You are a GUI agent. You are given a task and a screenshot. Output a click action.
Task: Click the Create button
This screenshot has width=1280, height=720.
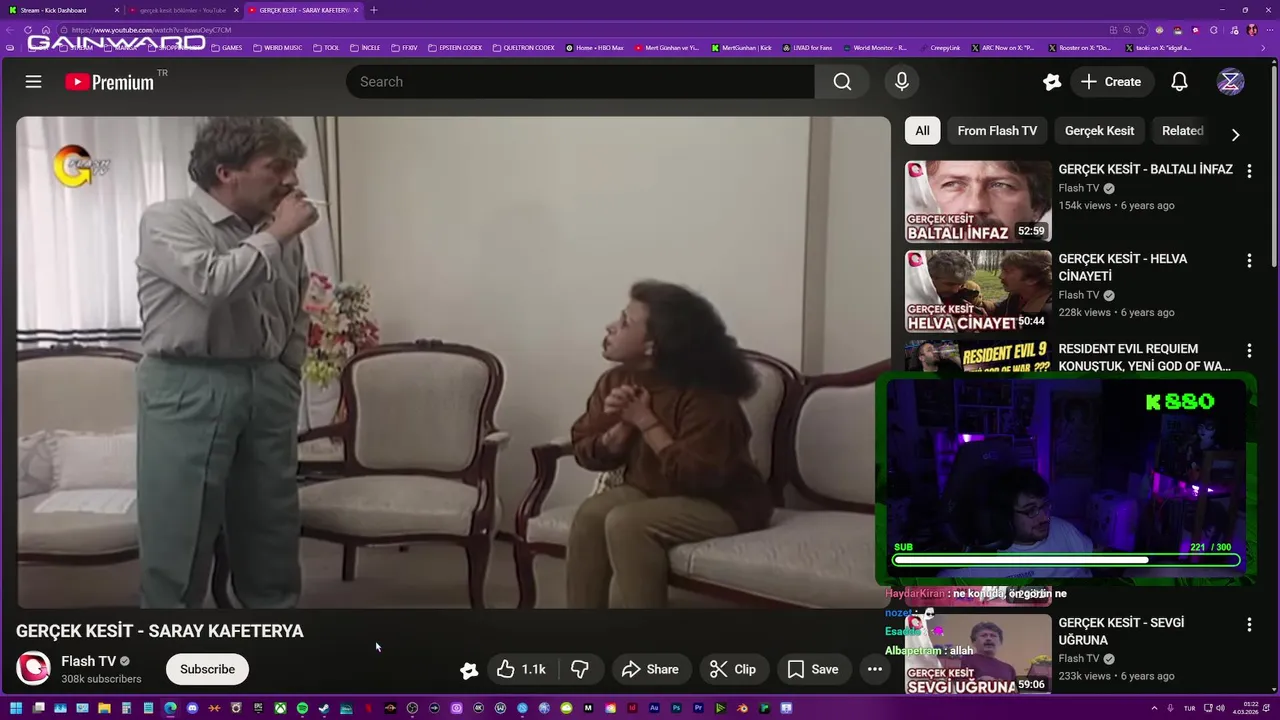point(1111,82)
